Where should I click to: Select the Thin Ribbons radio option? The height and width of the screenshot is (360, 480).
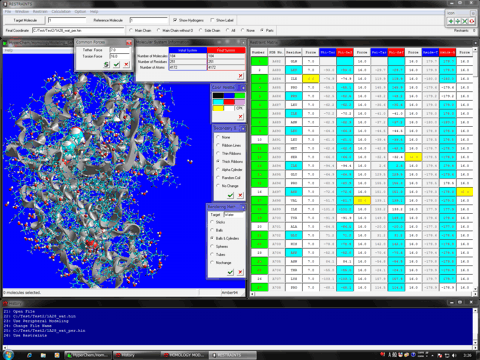coord(218,153)
